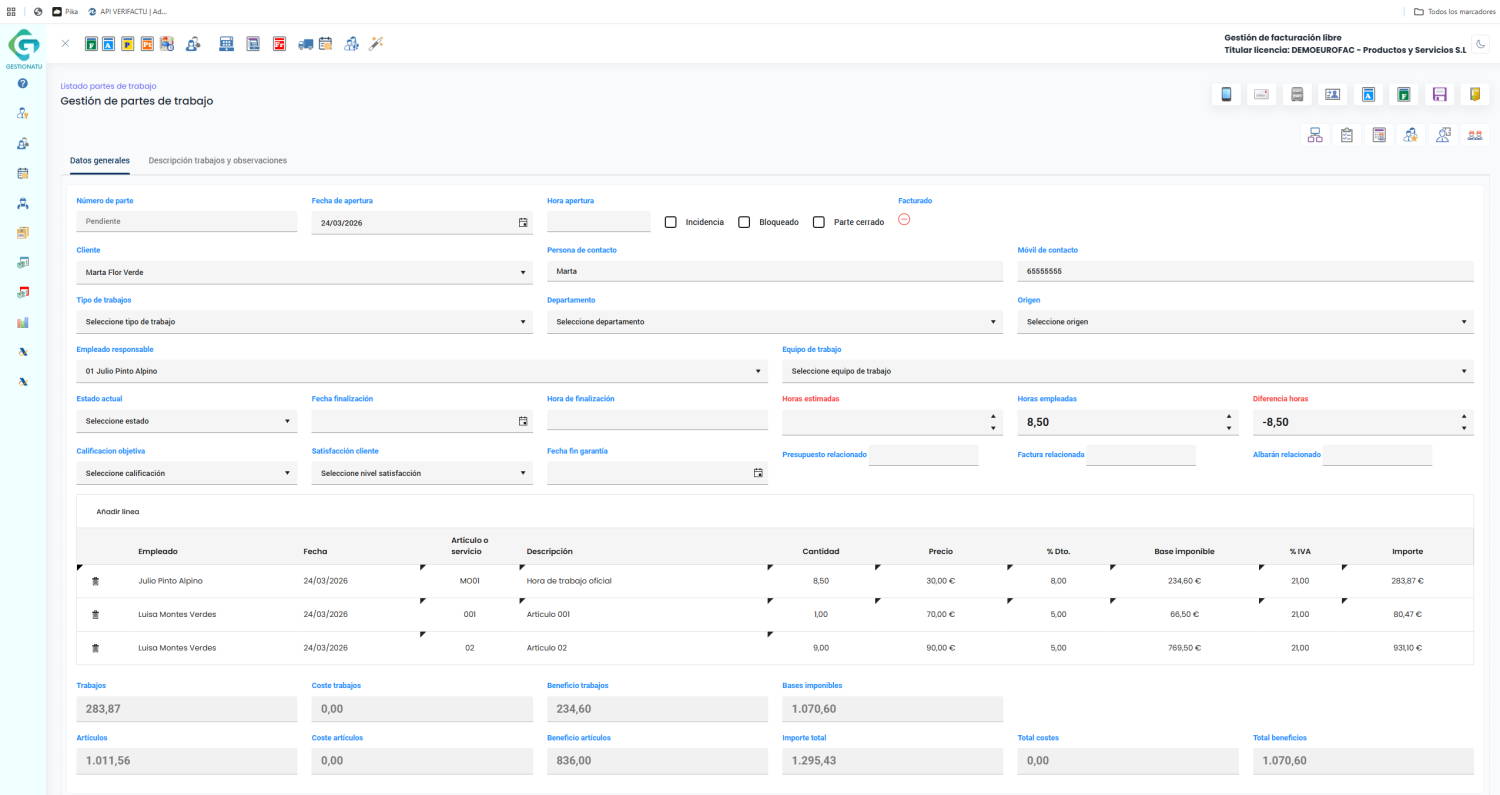Click the delivery truck icon in top toolbar
Image resolution: width=1500 pixels, height=795 pixels.
click(x=306, y=44)
